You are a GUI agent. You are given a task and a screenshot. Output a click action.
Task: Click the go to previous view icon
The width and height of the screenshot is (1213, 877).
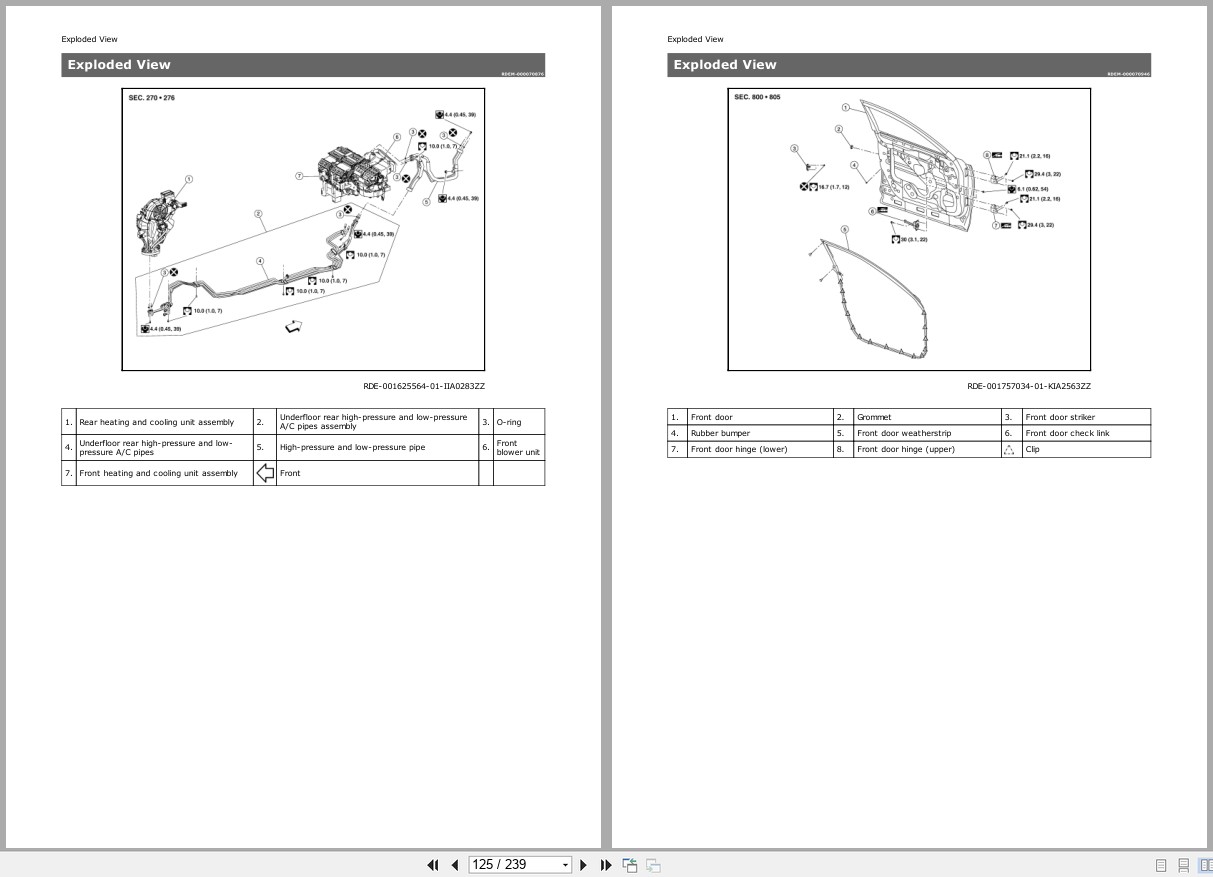[630, 865]
